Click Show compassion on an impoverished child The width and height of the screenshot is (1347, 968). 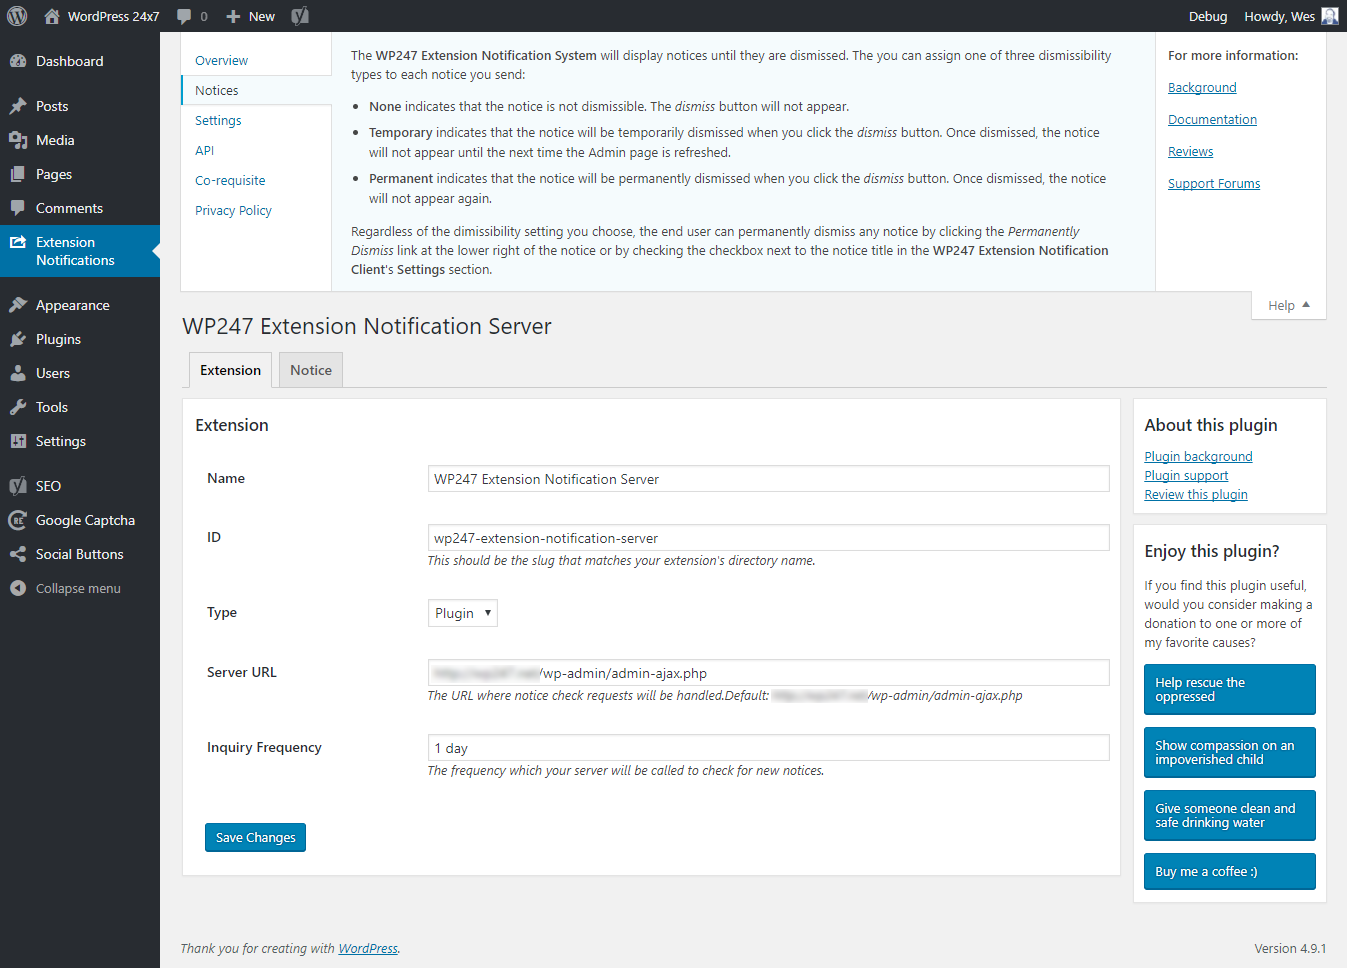pyautogui.click(x=1229, y=752)
